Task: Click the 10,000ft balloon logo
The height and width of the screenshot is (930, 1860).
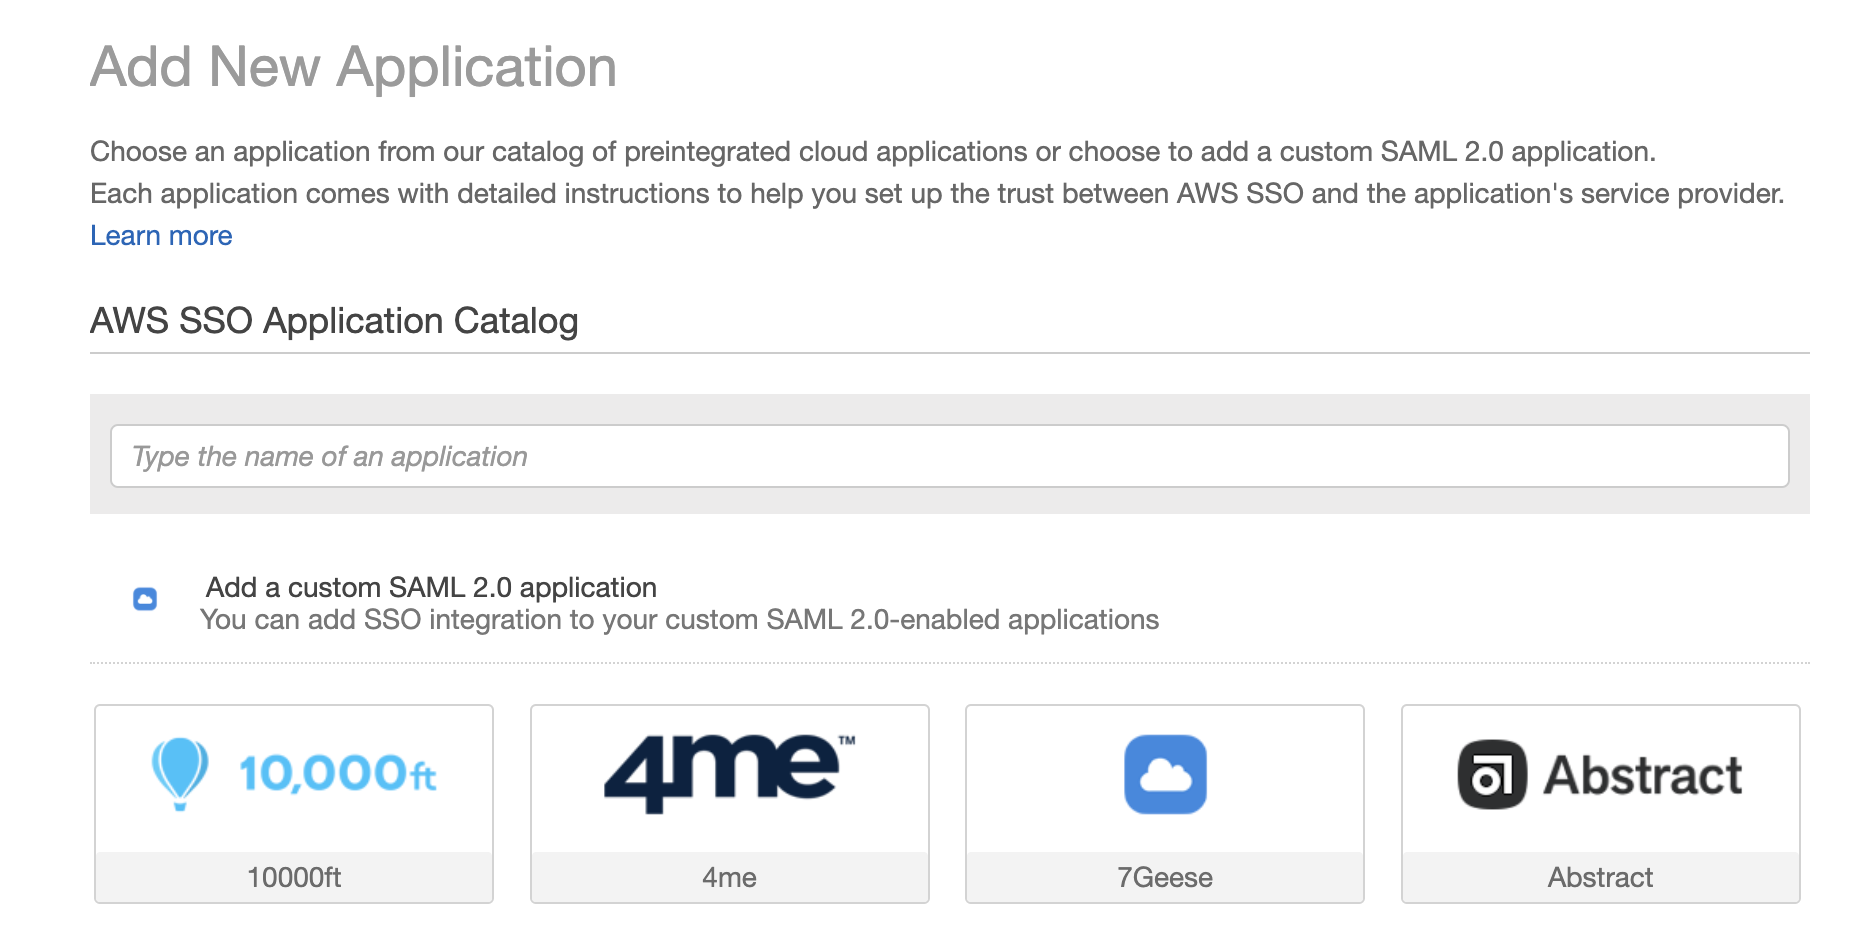Action: 180,774
